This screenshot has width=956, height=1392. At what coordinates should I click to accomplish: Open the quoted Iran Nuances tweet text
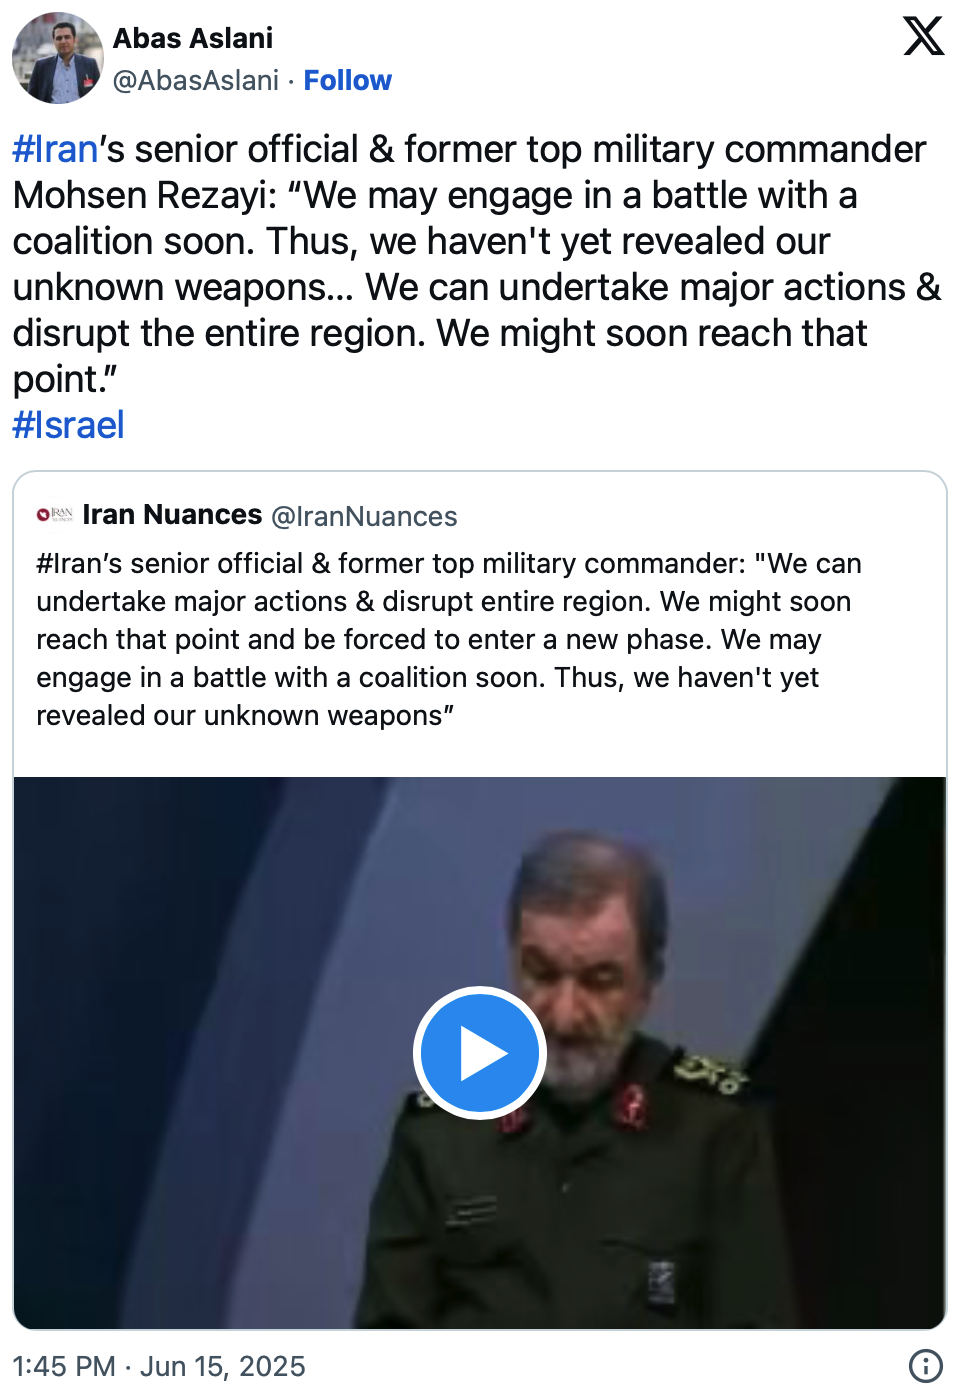pos(440,639)
